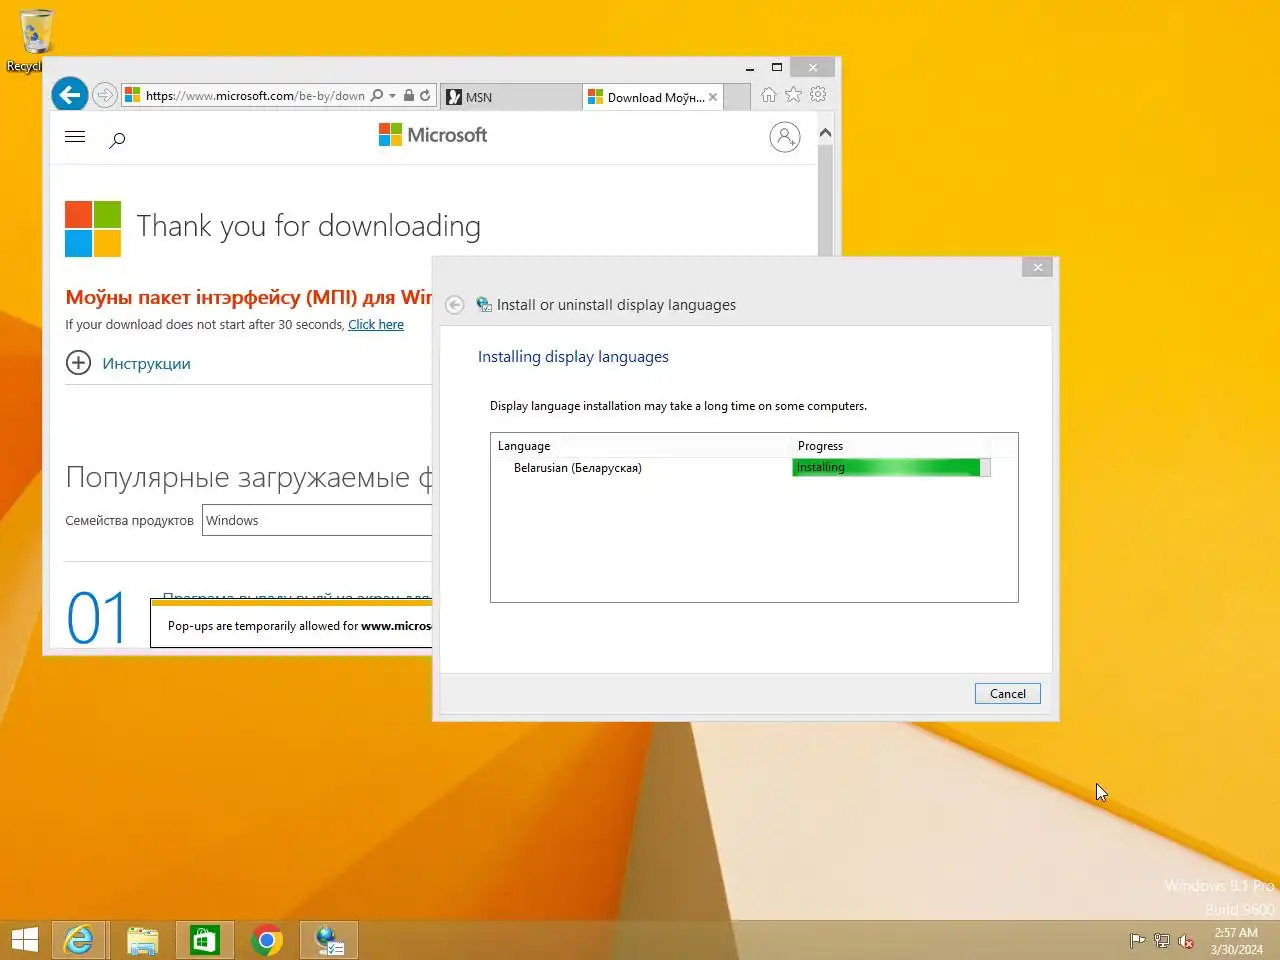
Task: Click the scroll up arrow in browser
Action: coord(825,133)
